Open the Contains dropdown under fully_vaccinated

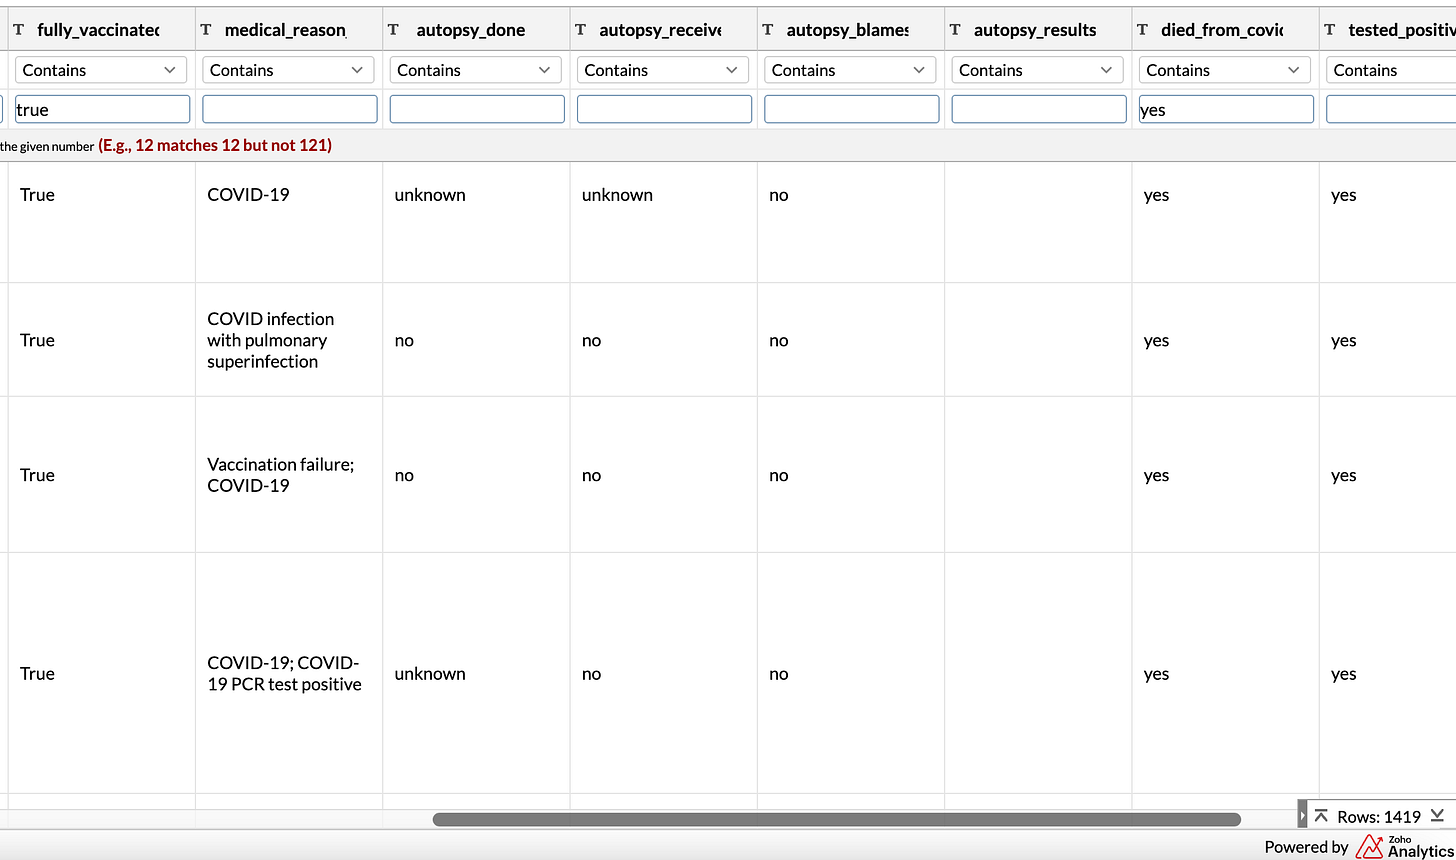coord(101,70)
